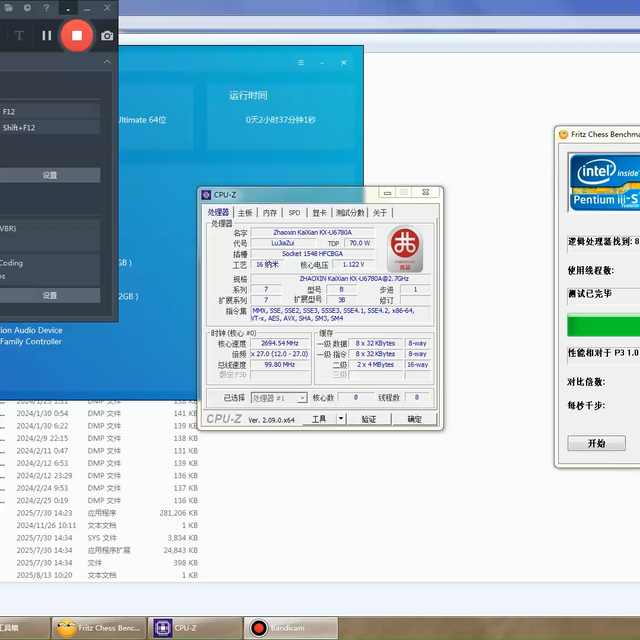Open Bandicam scheduled recording clock icon
The height and width of the screenshot is (640, 640).
pyautogui.click(x=27, y=8)
